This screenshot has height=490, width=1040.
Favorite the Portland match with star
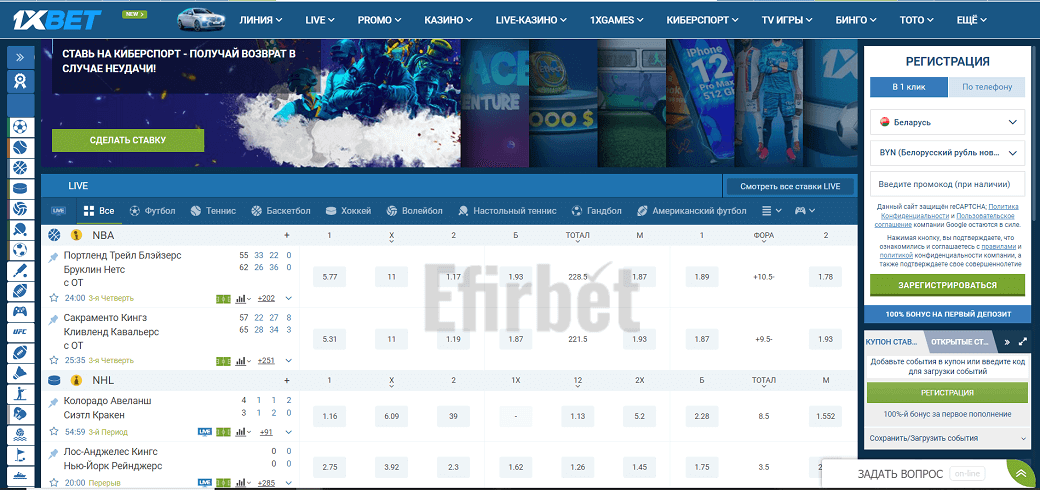(x=54, y=298)
